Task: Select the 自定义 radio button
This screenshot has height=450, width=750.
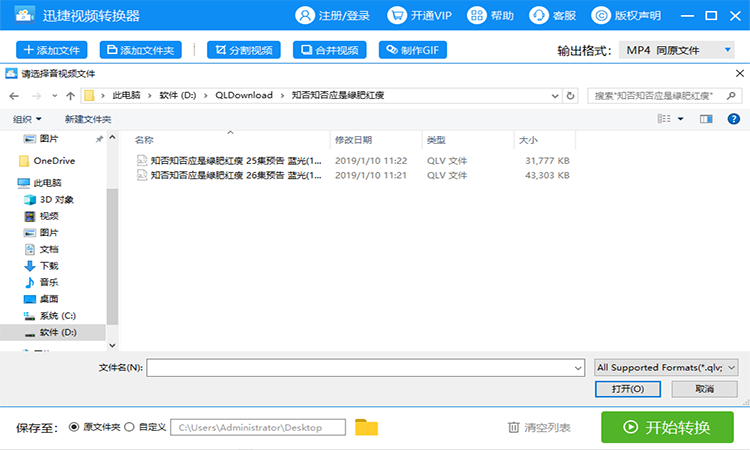Action: tap(129, 427)
